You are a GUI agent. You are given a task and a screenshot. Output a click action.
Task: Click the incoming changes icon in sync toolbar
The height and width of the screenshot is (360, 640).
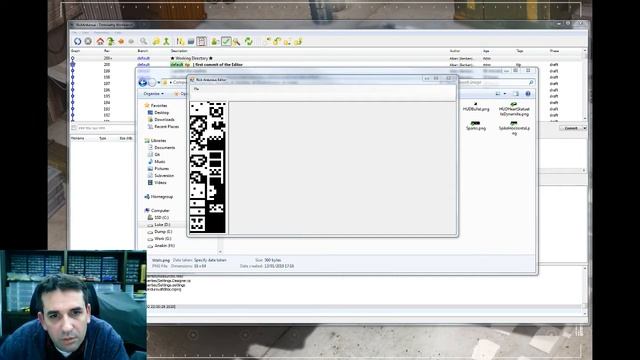coord(267,41)
